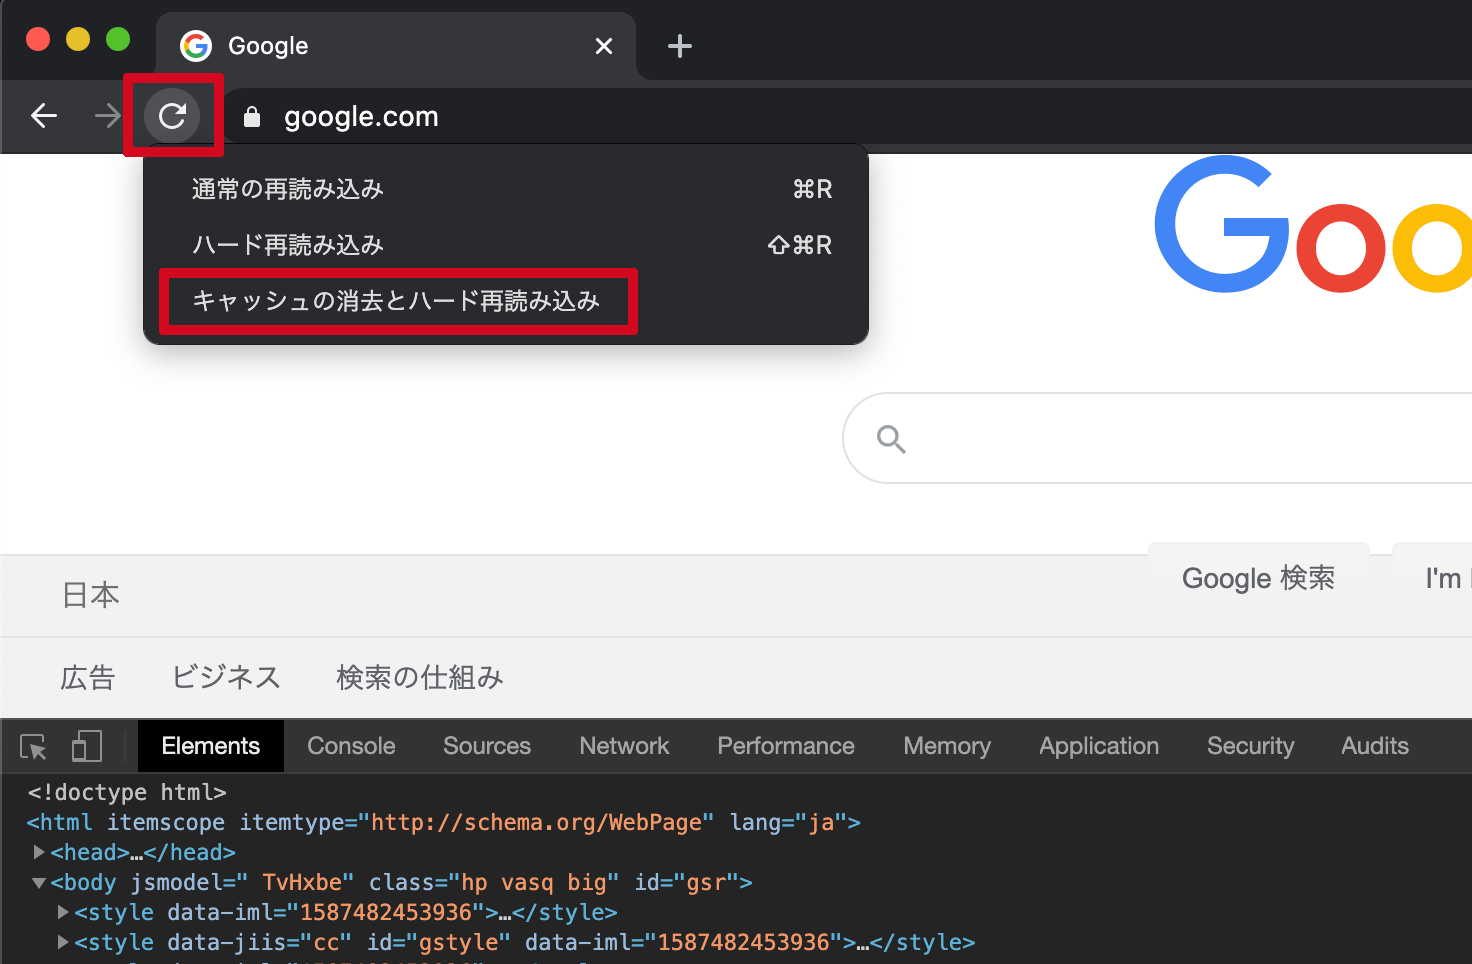Viewport: 1472px width, 964px height.
Task: Switch to the Console tab
Action: point(351,746)
